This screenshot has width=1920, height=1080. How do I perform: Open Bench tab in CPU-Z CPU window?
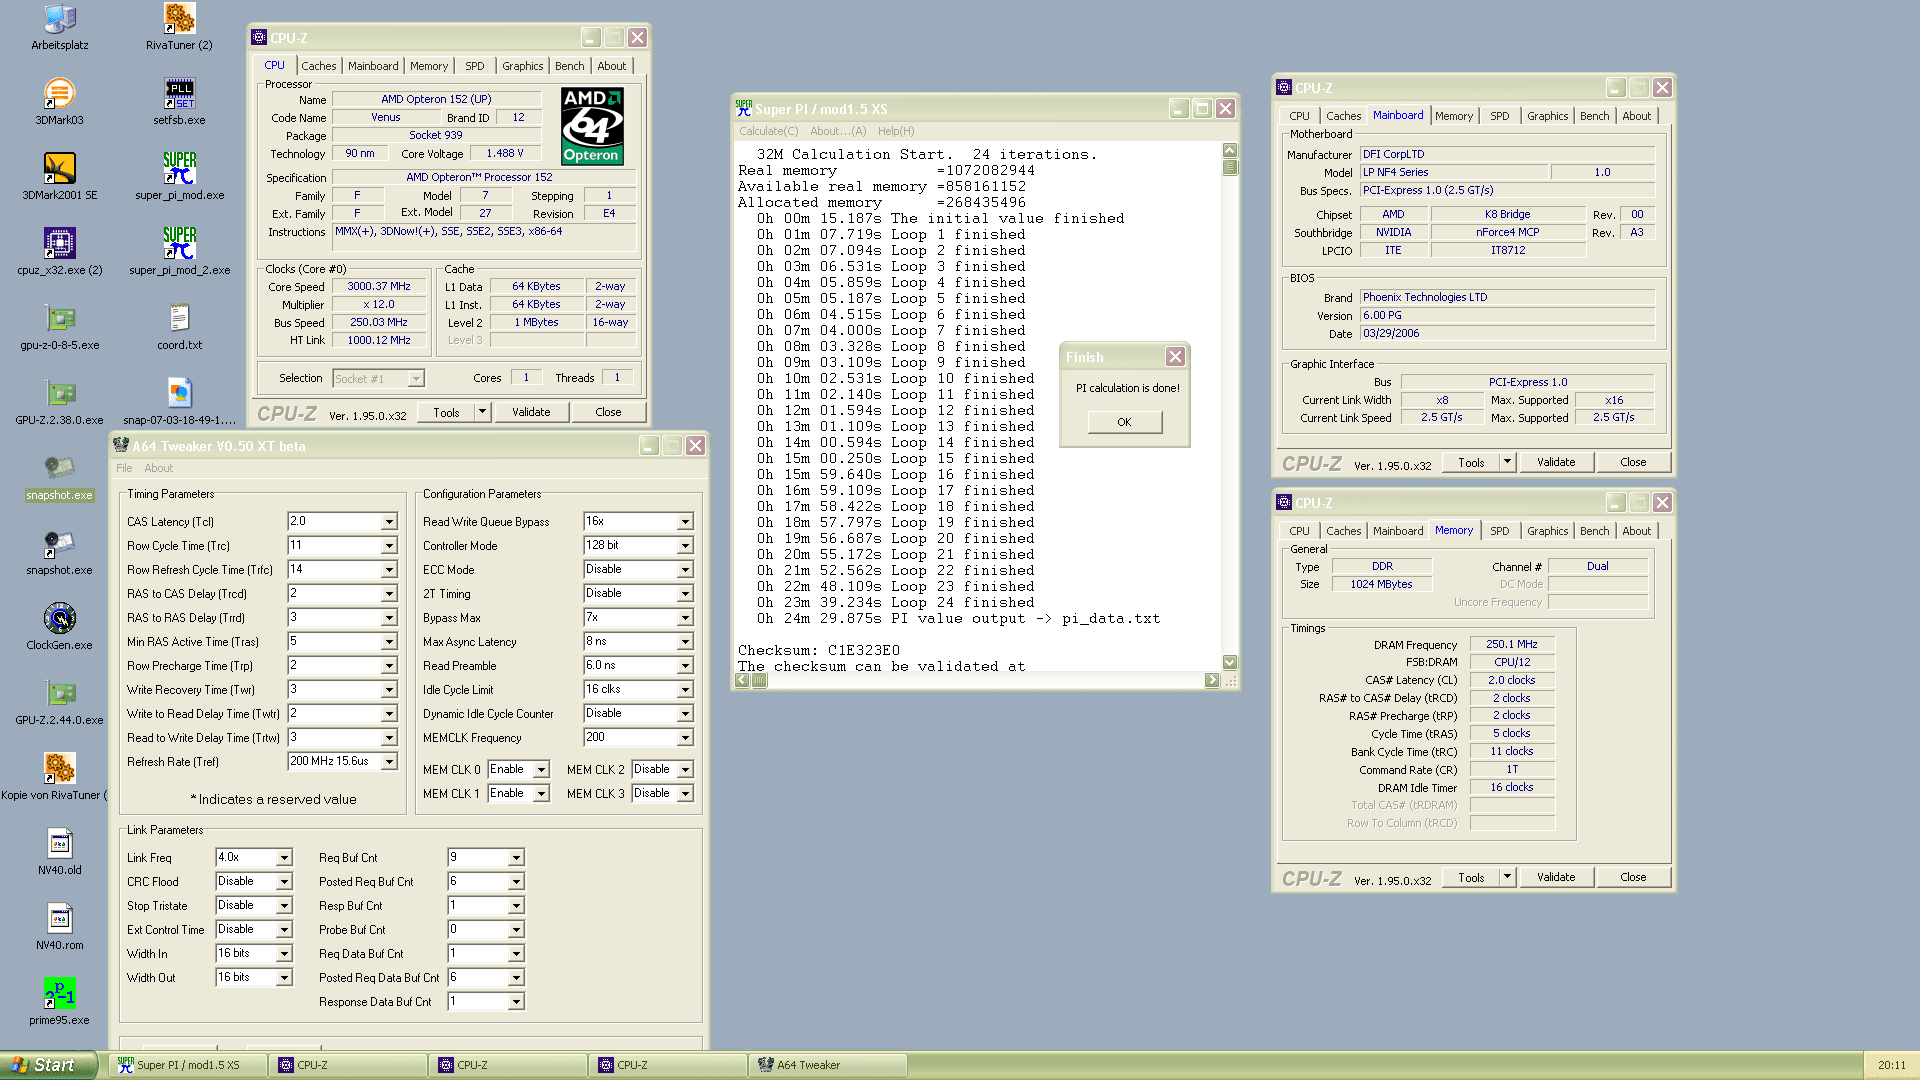570,66
